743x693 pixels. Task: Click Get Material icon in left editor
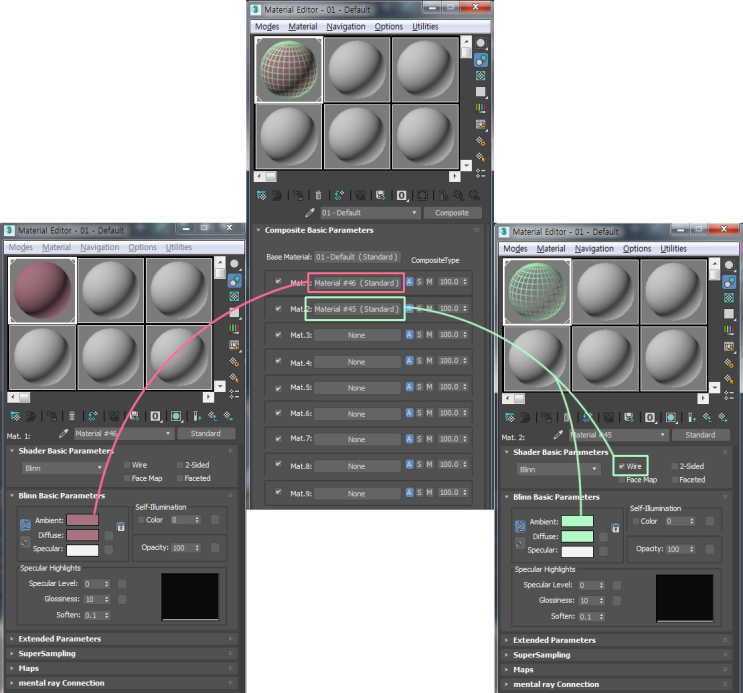pos(15,416)
